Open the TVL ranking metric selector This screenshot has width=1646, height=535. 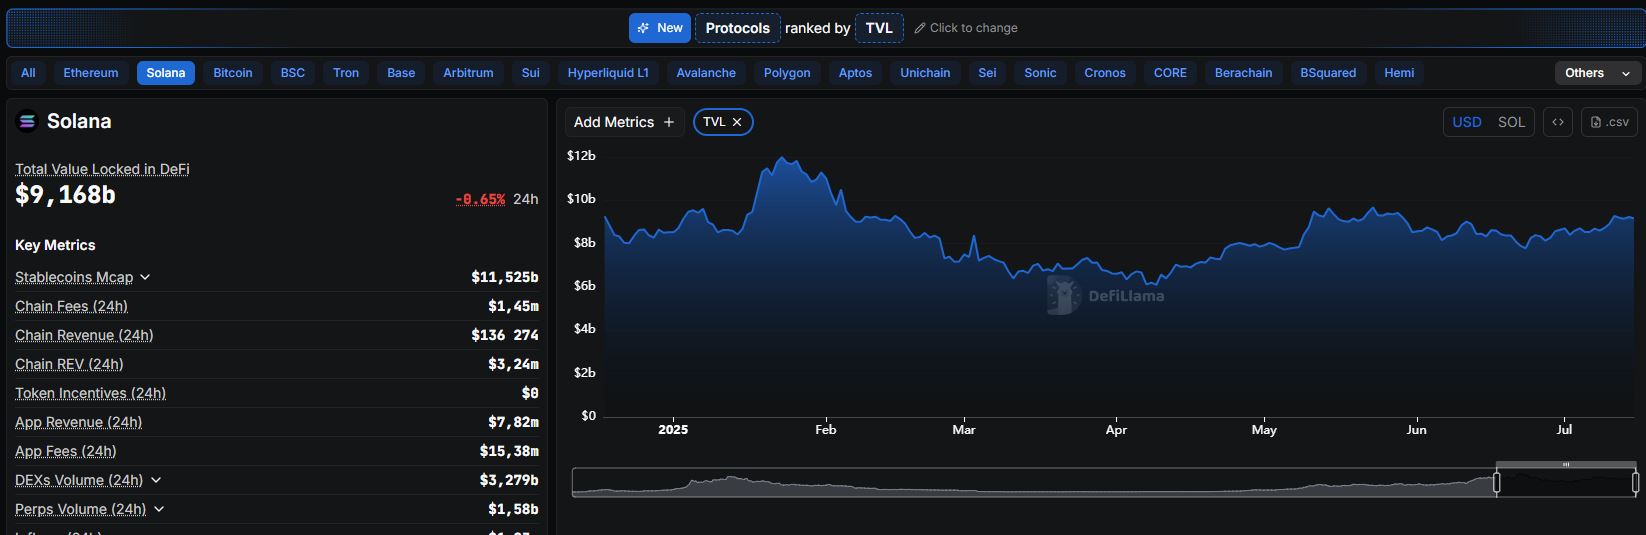pyautogui.click(x=879, y=28)
